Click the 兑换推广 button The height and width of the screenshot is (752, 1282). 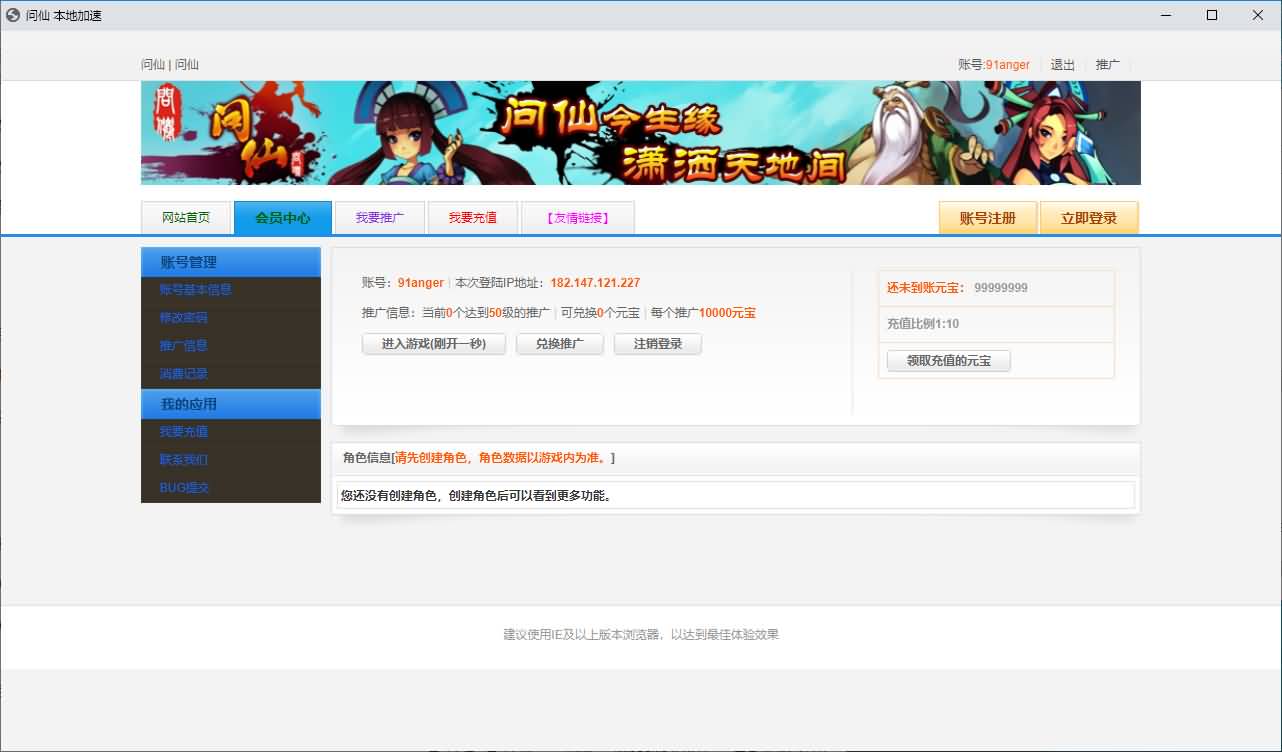tap(560, 344)
